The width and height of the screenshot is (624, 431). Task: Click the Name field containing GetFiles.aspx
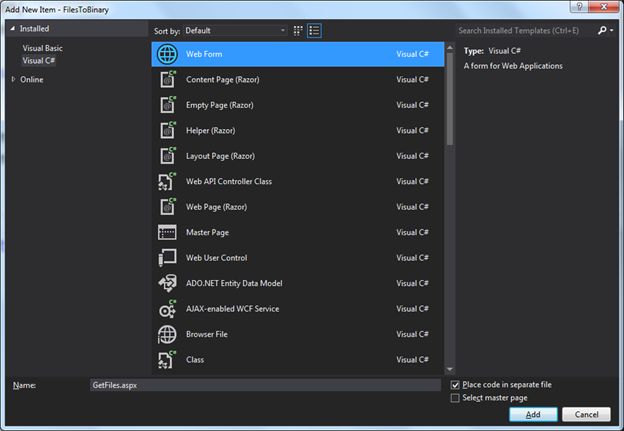(265, 385)
